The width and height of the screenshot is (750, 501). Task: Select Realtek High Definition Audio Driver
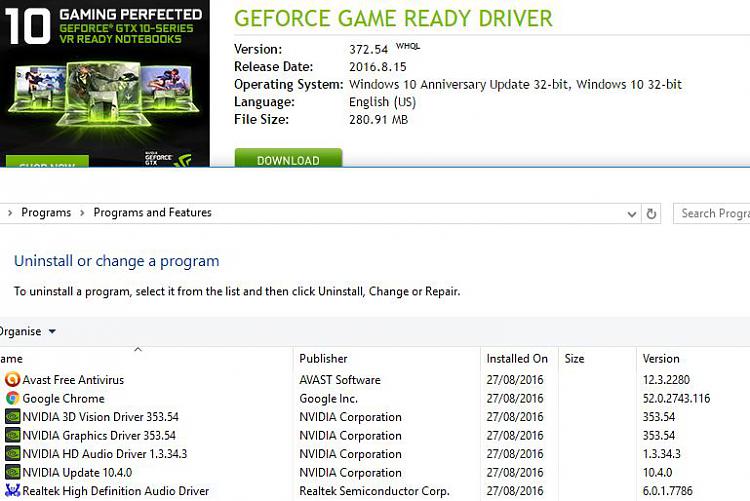tap(375, 490)
